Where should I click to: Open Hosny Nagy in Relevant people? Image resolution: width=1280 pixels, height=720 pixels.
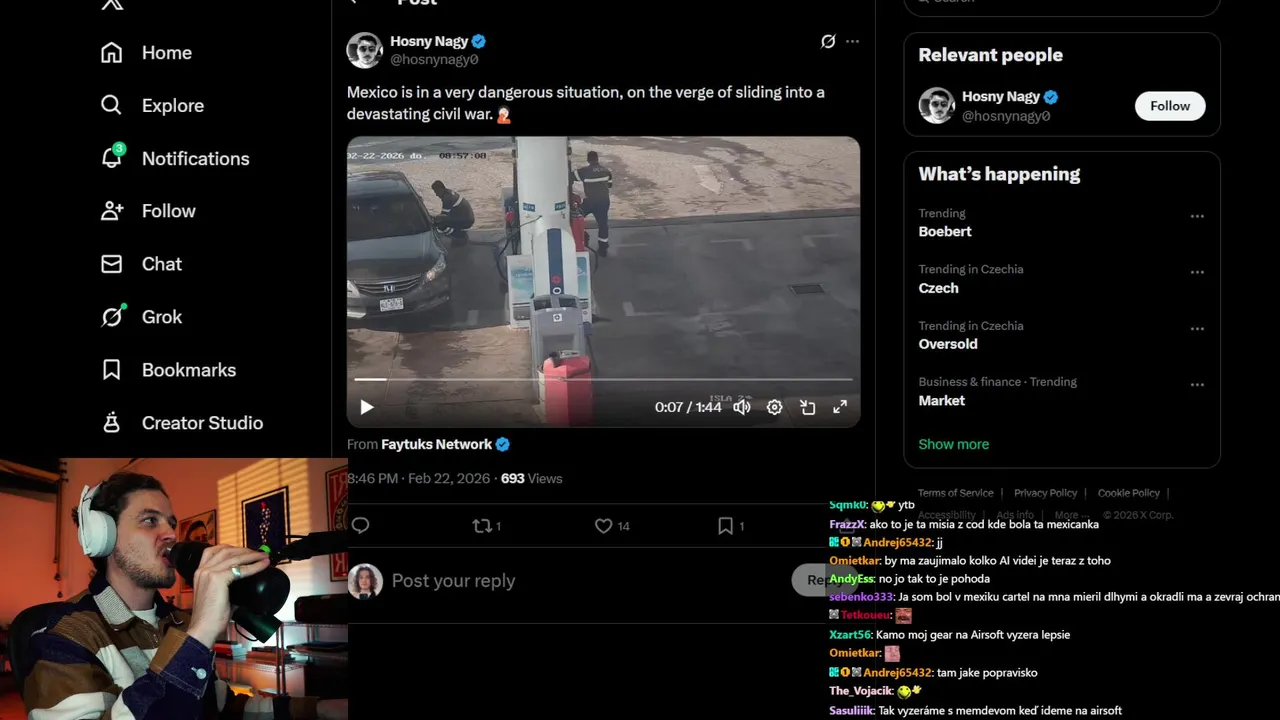pyautogui.click(x=1001, y=97)
